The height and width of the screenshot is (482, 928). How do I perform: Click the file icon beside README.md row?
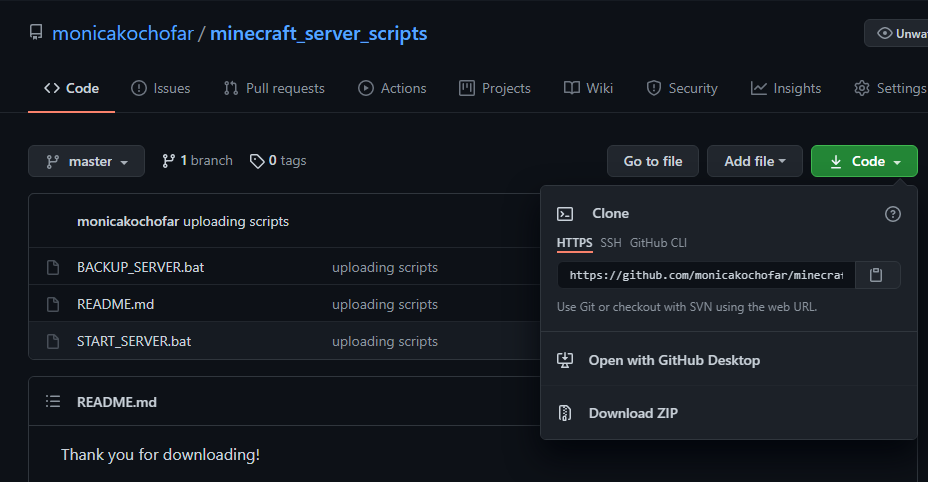click(x=53, y=304)
